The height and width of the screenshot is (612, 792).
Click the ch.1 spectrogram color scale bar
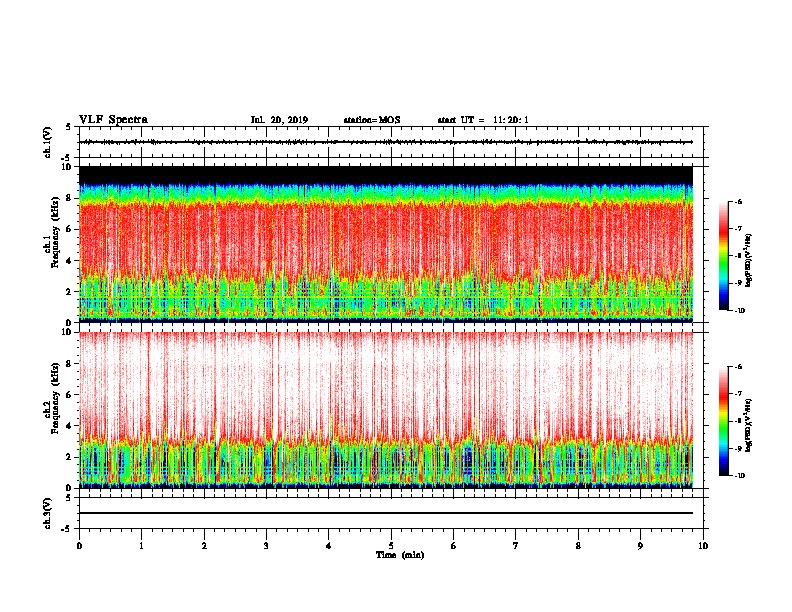[x=724, y=256]
